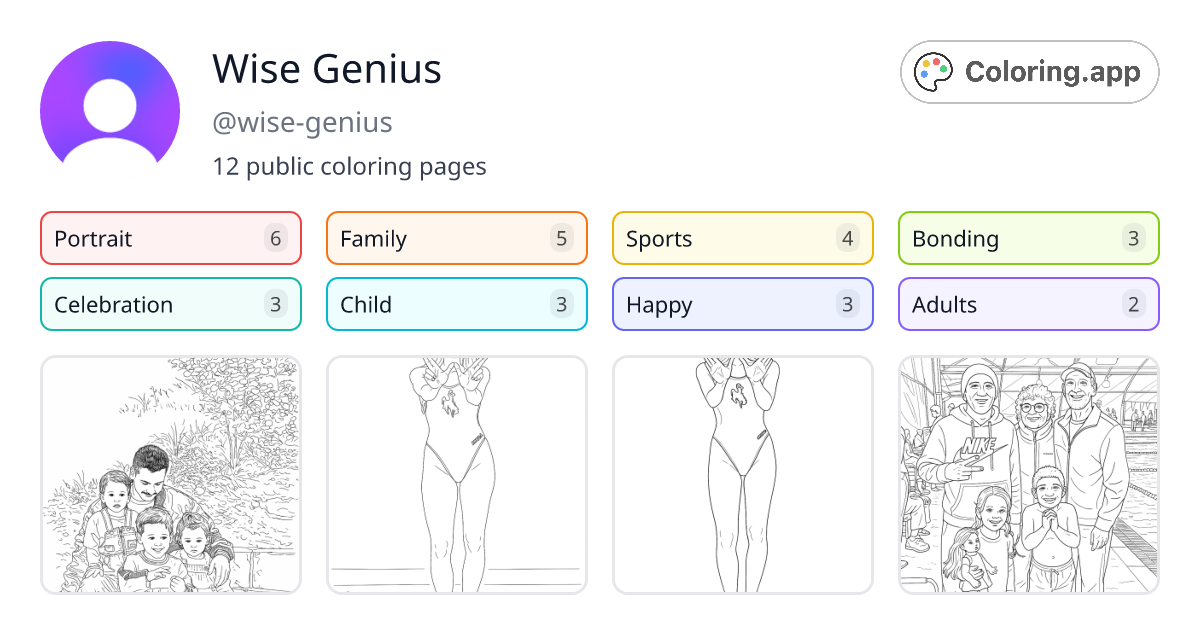
Task: Select the Portrait tag showing 6 pages
Action: (x=170, y=238)
